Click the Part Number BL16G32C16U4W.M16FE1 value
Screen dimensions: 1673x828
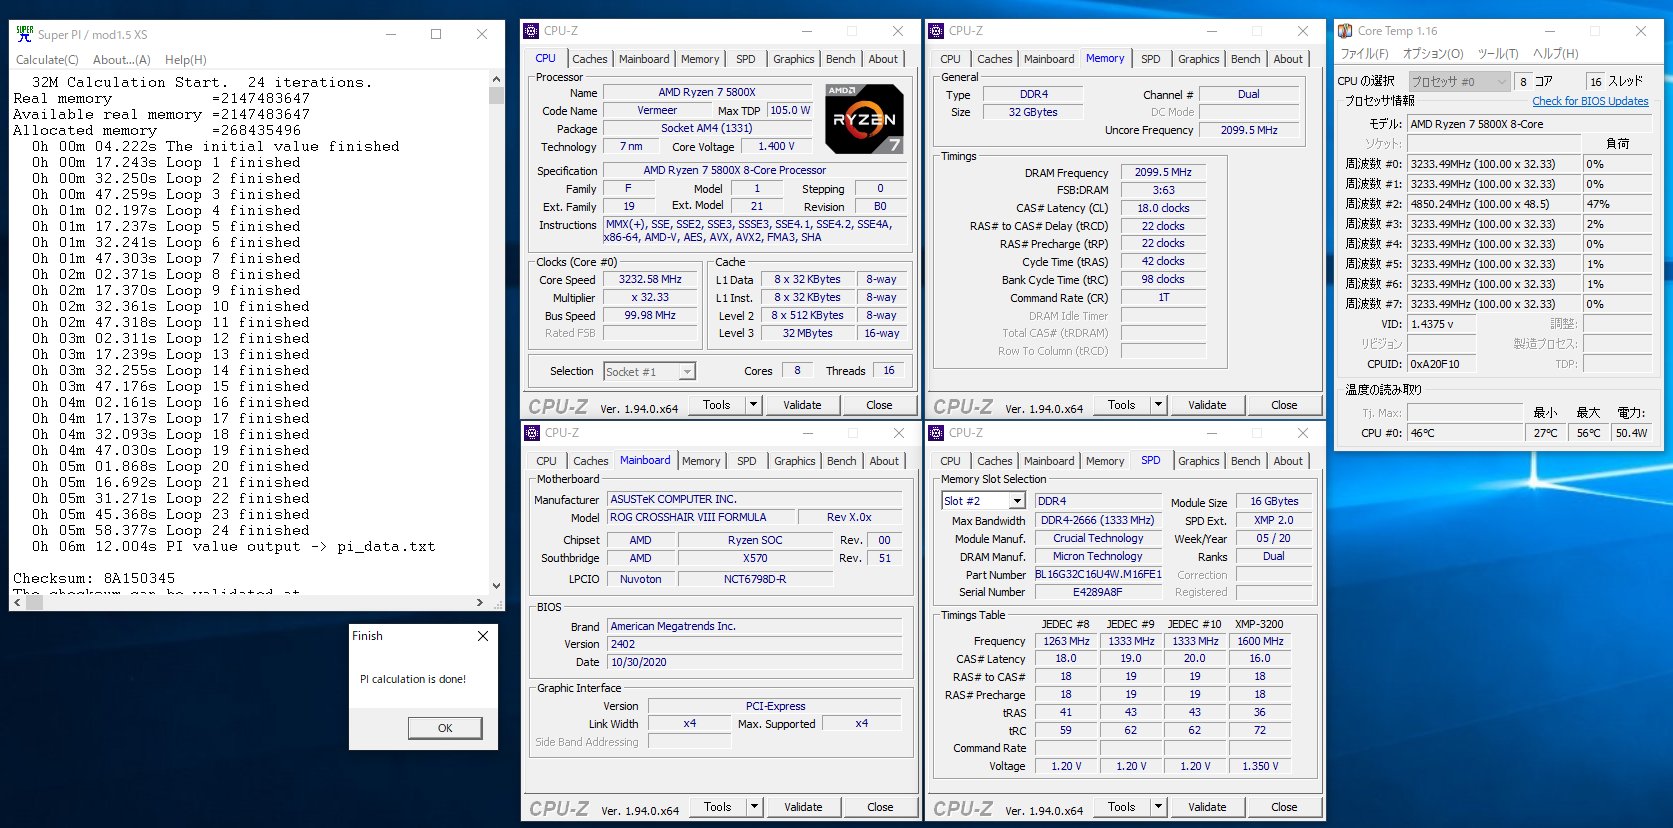(x=1098, y=575)
